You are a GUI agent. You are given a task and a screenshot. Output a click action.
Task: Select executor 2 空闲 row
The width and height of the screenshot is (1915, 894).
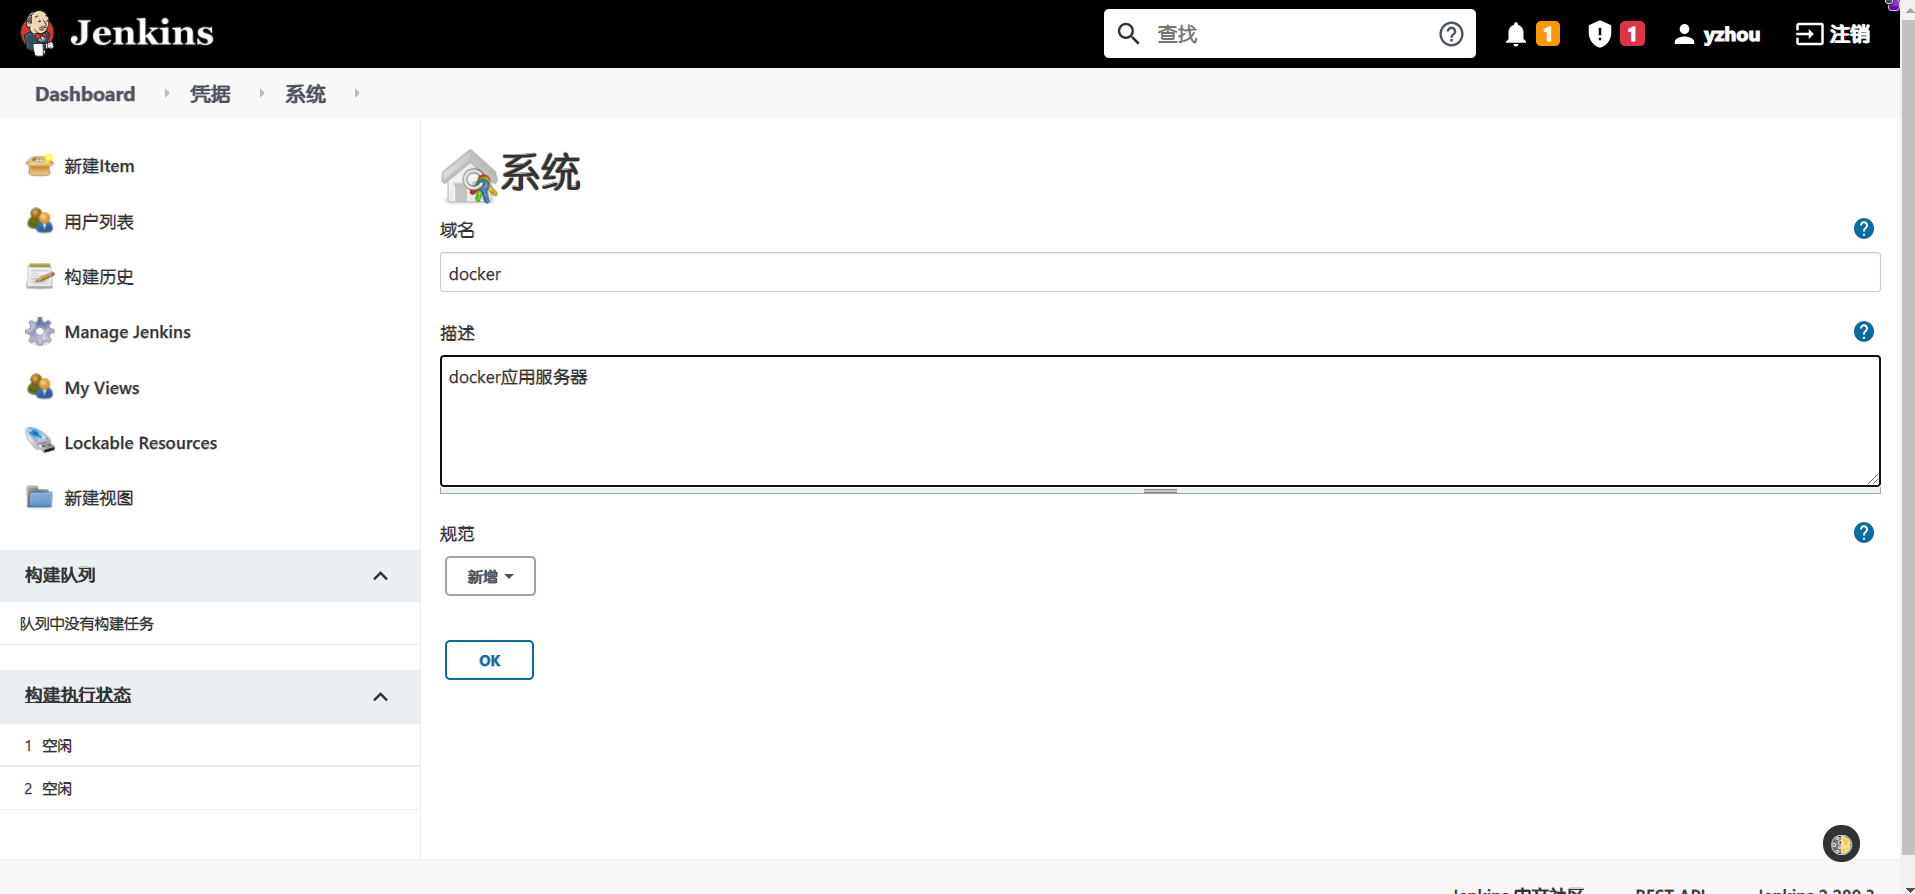pos(210,789)
